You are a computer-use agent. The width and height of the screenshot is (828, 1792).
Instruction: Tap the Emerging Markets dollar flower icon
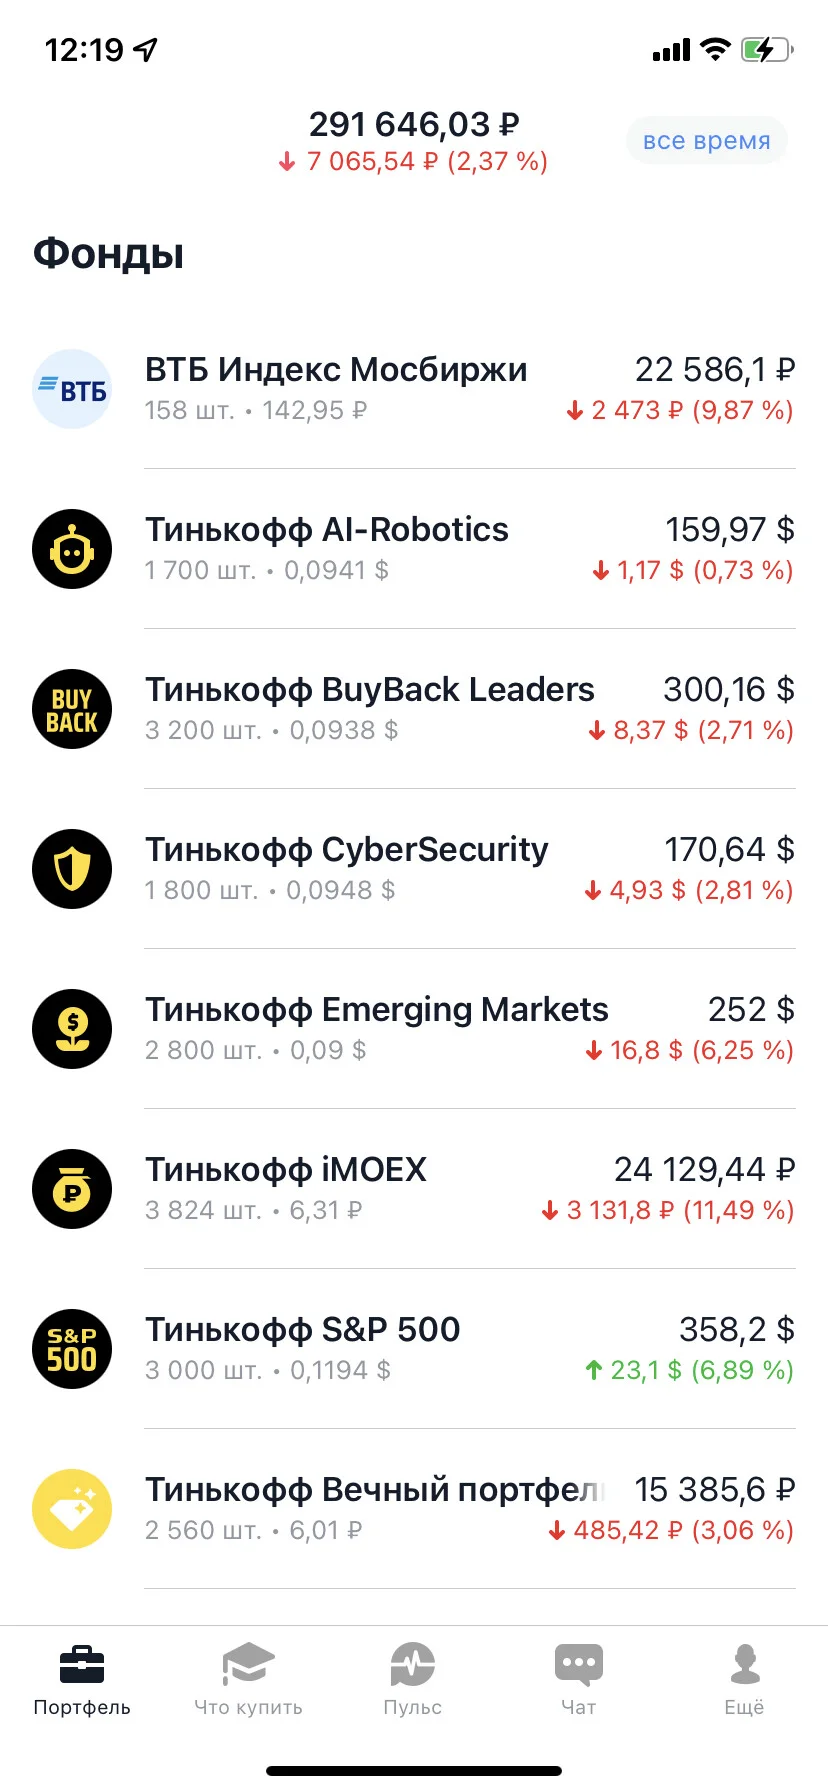[72, 1029]
